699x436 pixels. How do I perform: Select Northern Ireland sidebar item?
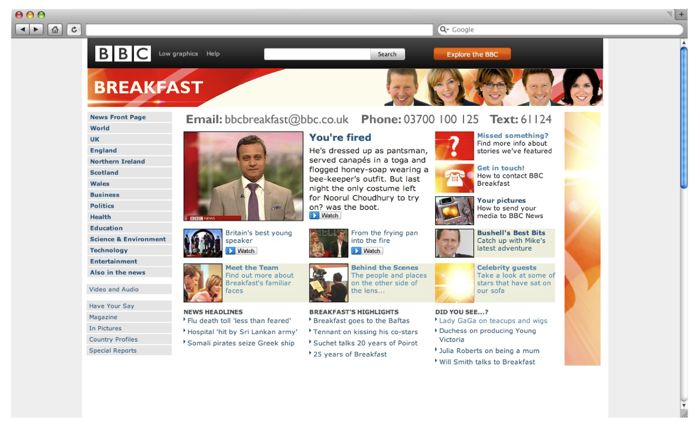(129, 162)
